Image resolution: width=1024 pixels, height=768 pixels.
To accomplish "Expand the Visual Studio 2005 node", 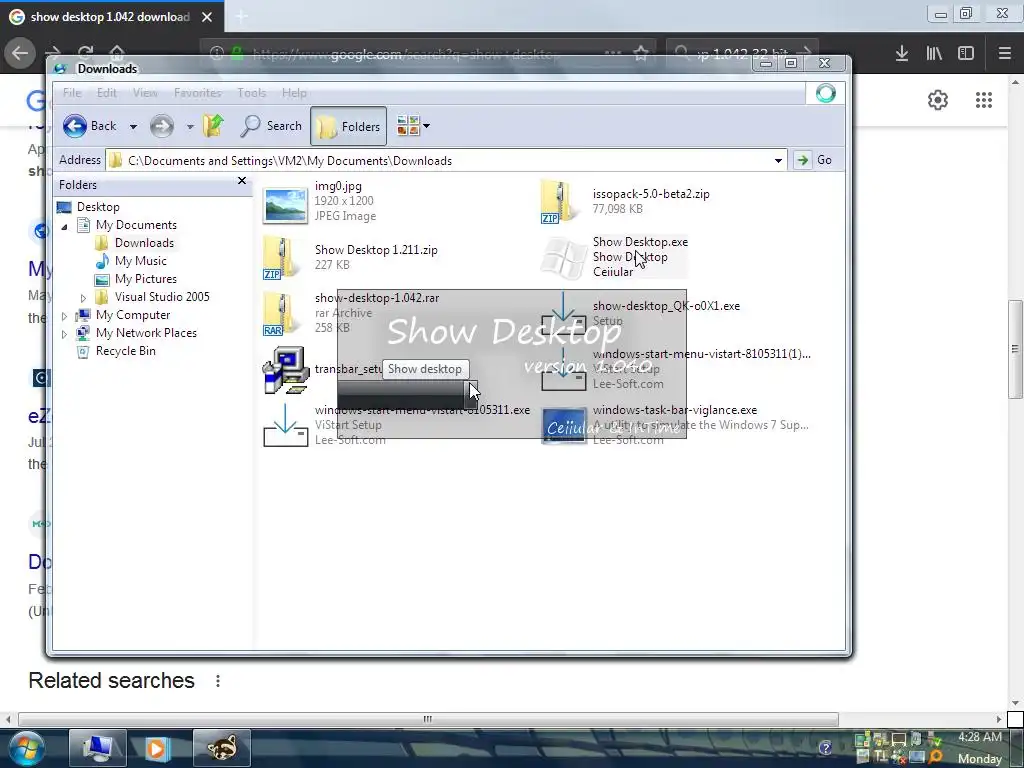I will [x=83, y=298].
